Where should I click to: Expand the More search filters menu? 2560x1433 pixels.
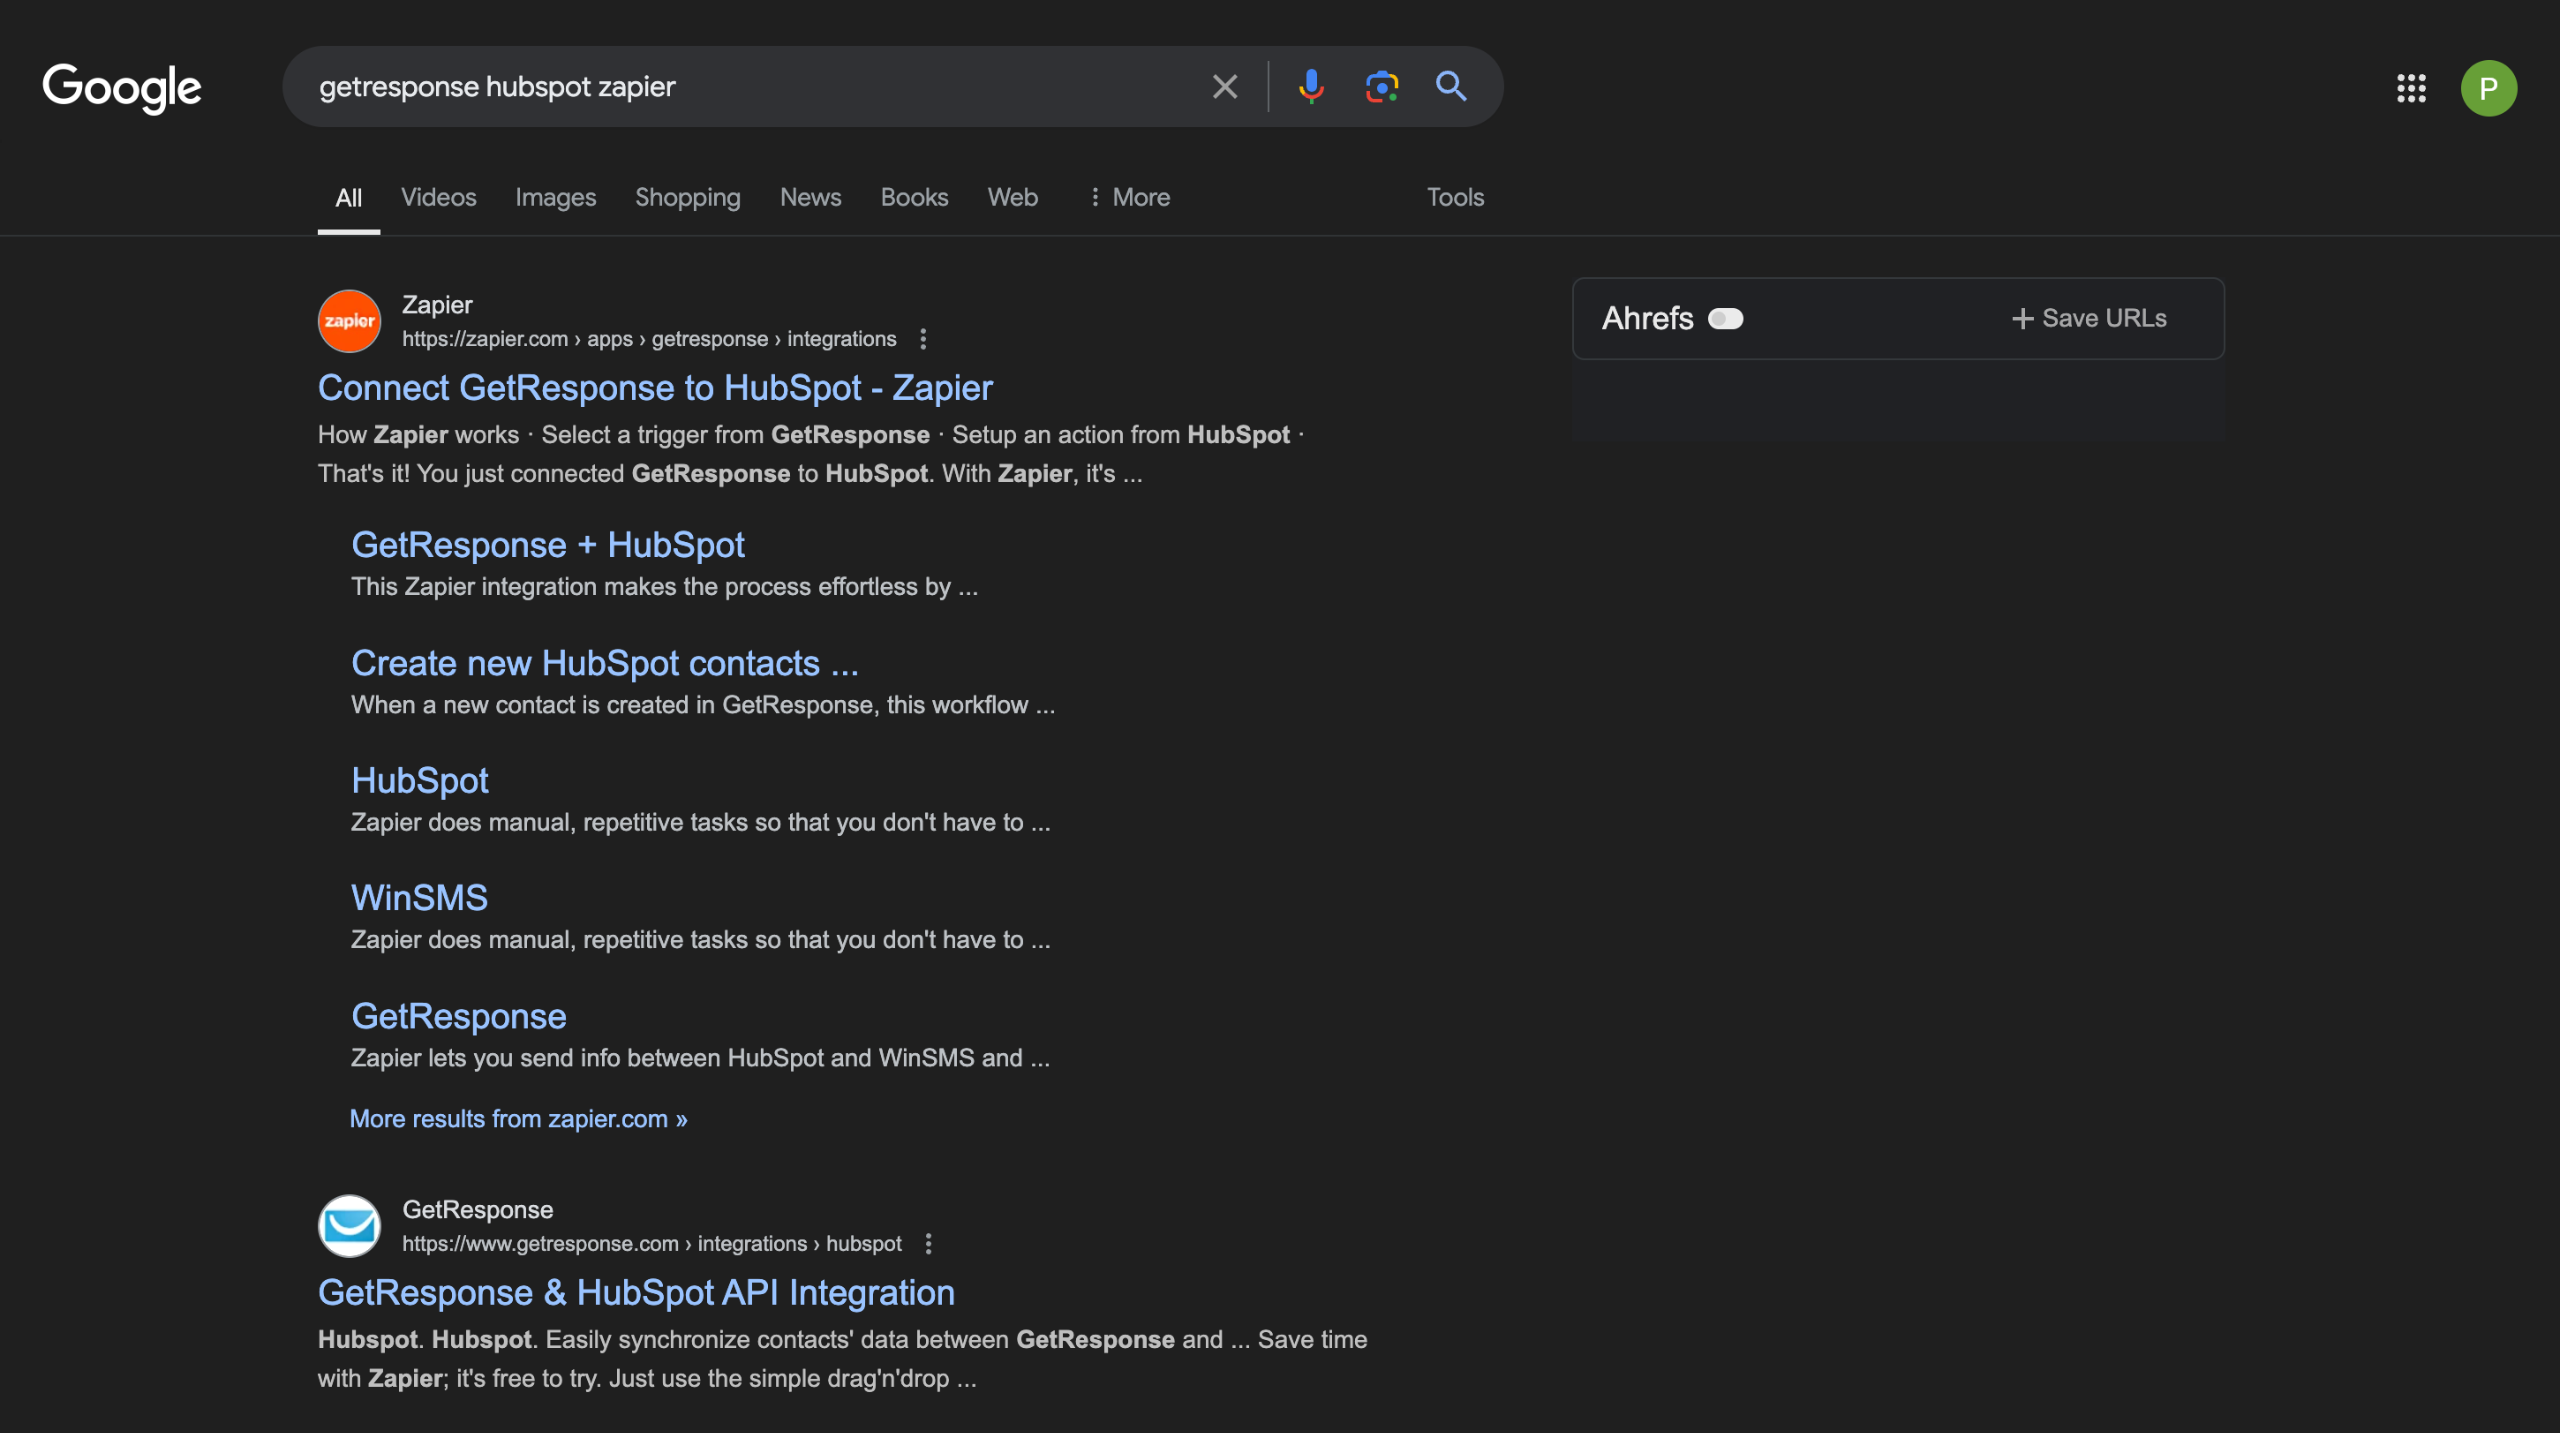(1130, 197)
